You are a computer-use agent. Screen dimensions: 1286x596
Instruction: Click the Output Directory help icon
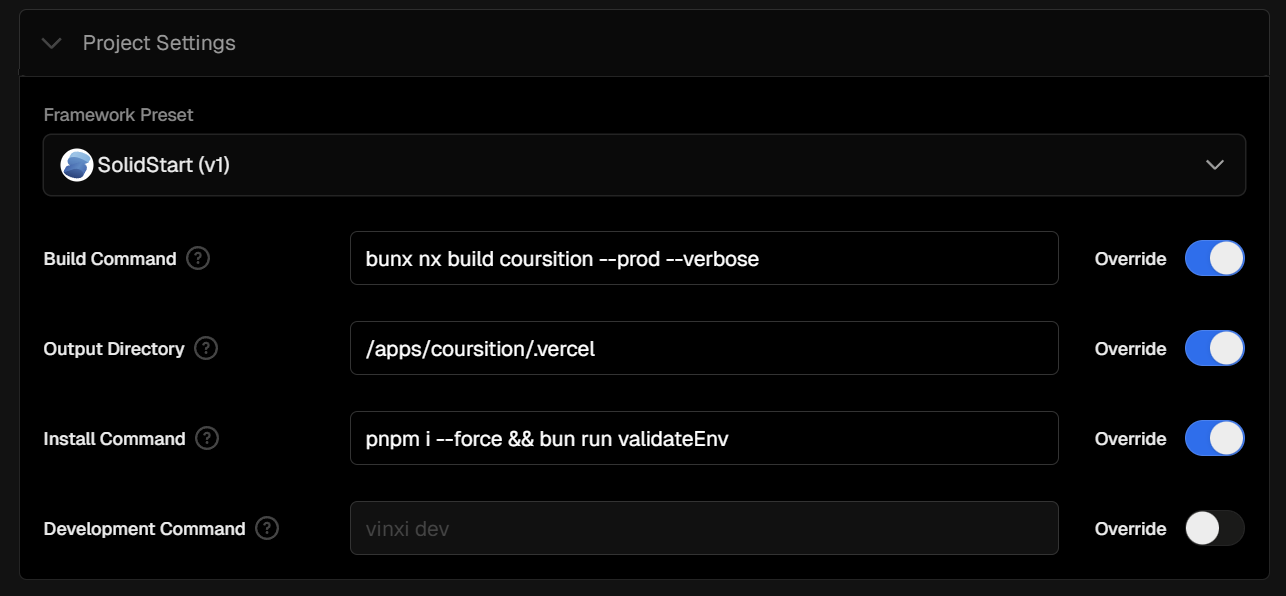206,349
